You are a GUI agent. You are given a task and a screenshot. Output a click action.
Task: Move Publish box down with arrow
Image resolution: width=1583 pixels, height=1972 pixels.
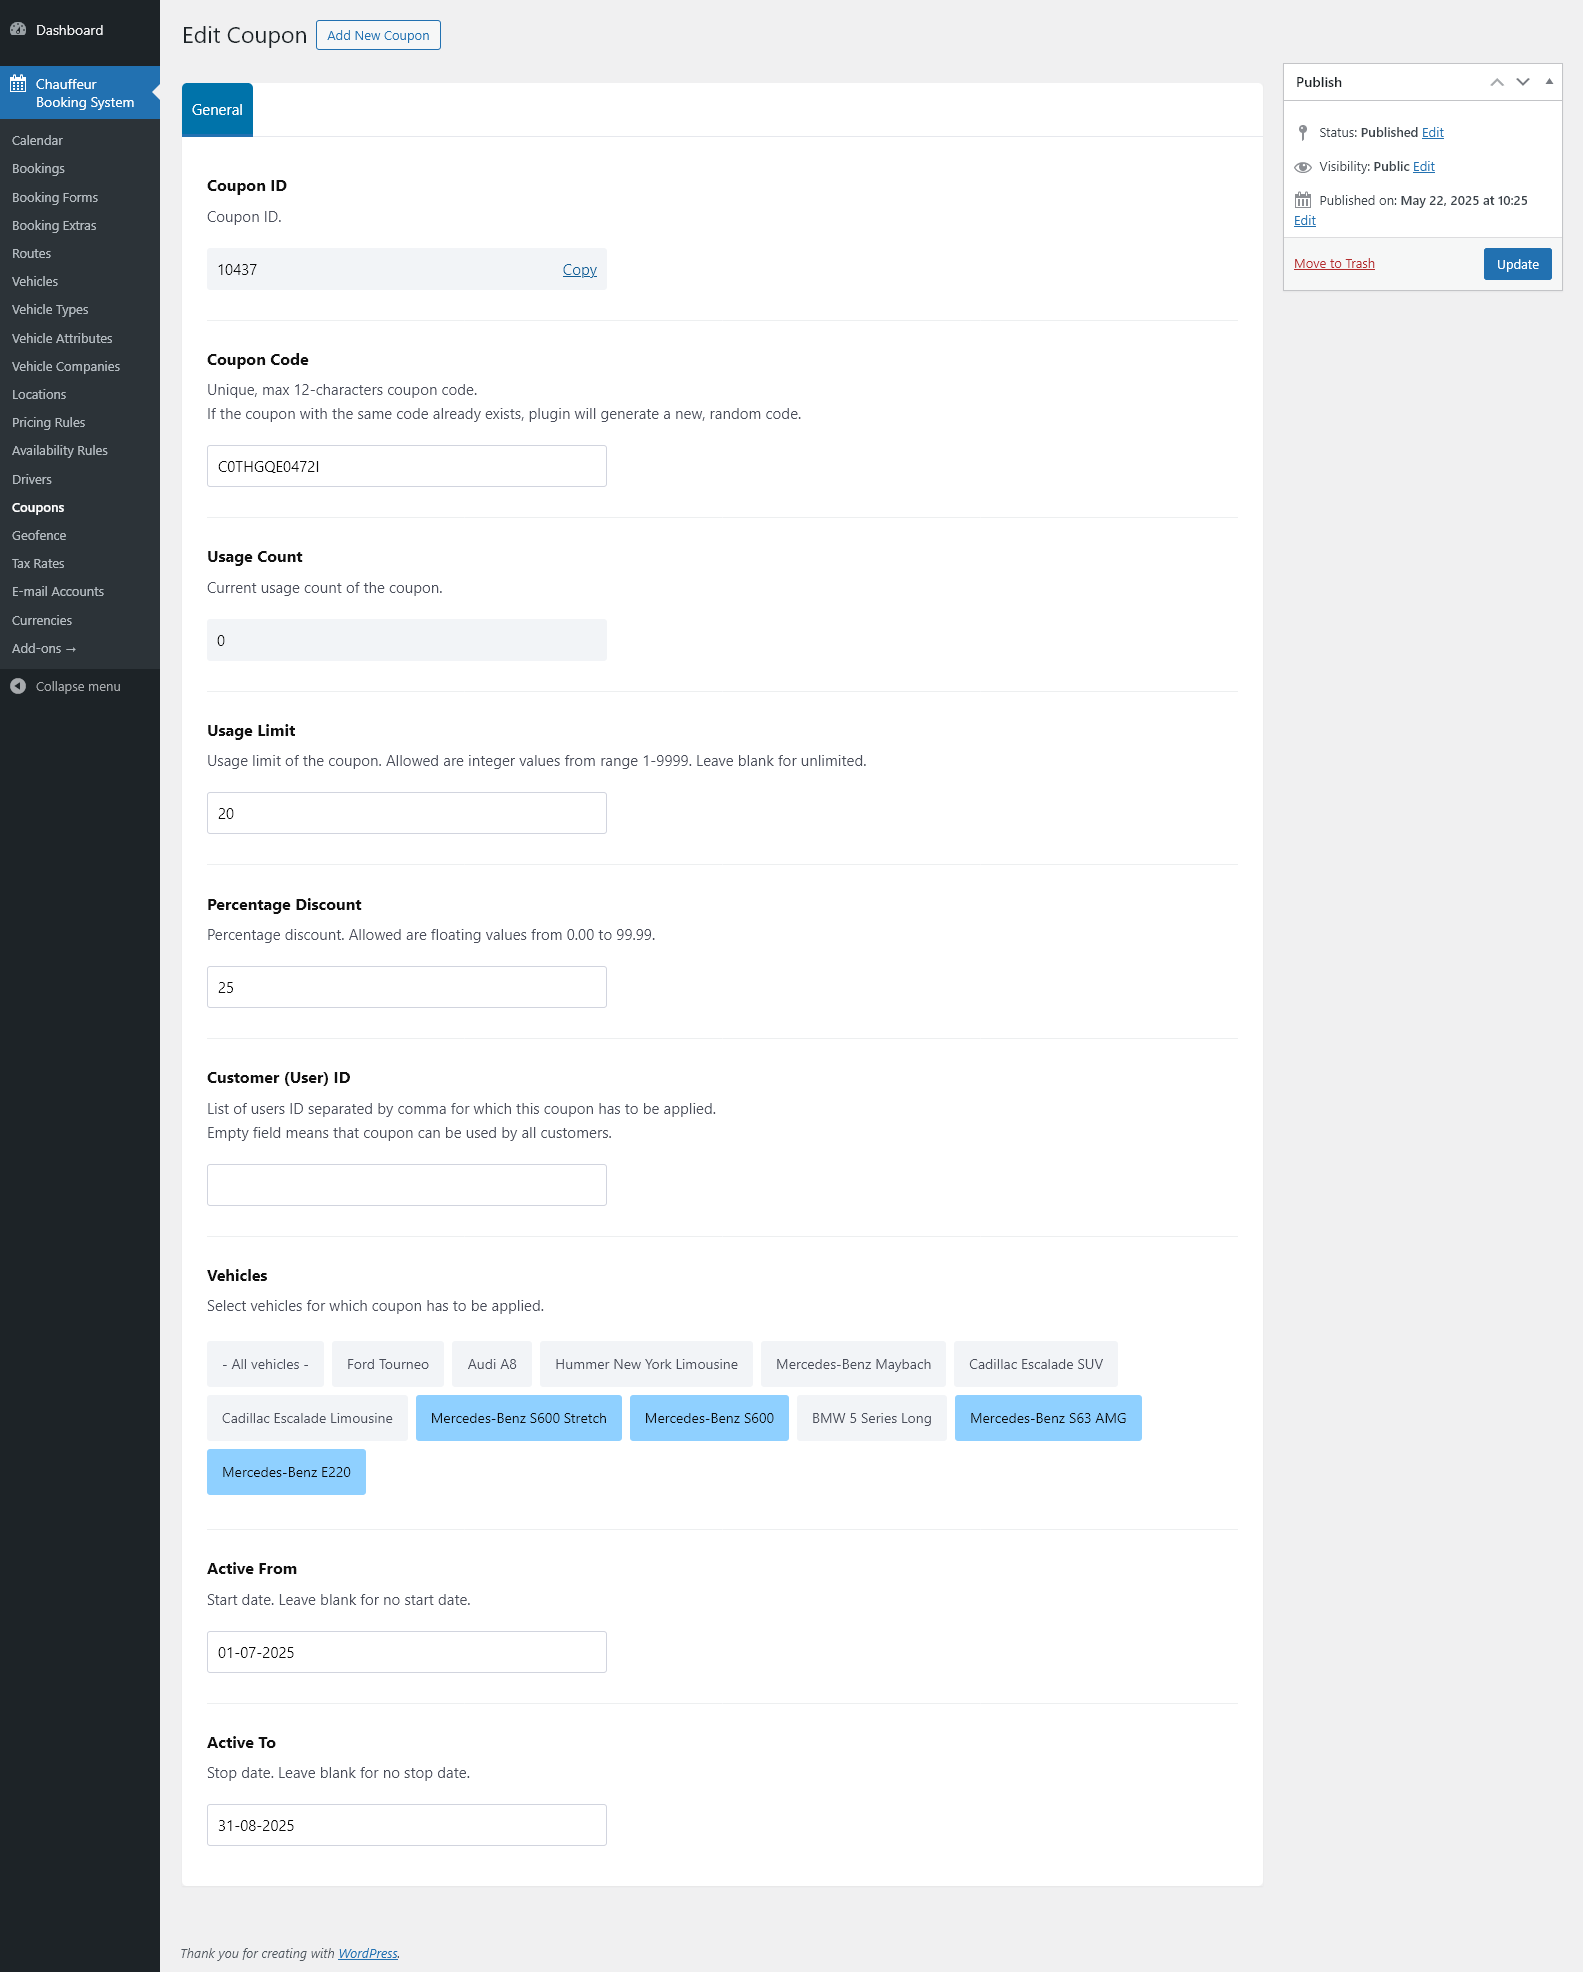[x=1523, y=82]
